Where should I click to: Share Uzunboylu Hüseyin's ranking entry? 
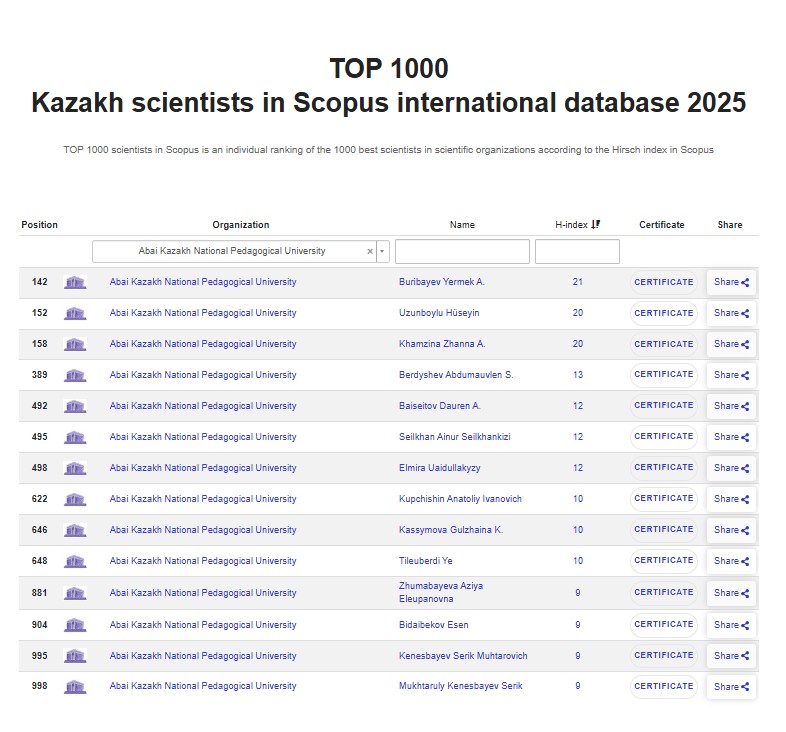(731, 313)
